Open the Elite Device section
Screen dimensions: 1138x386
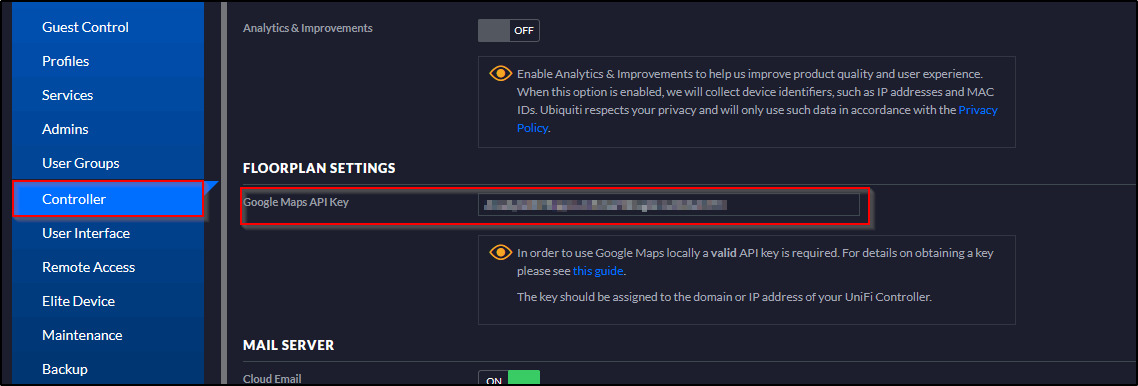pos(78,301)
